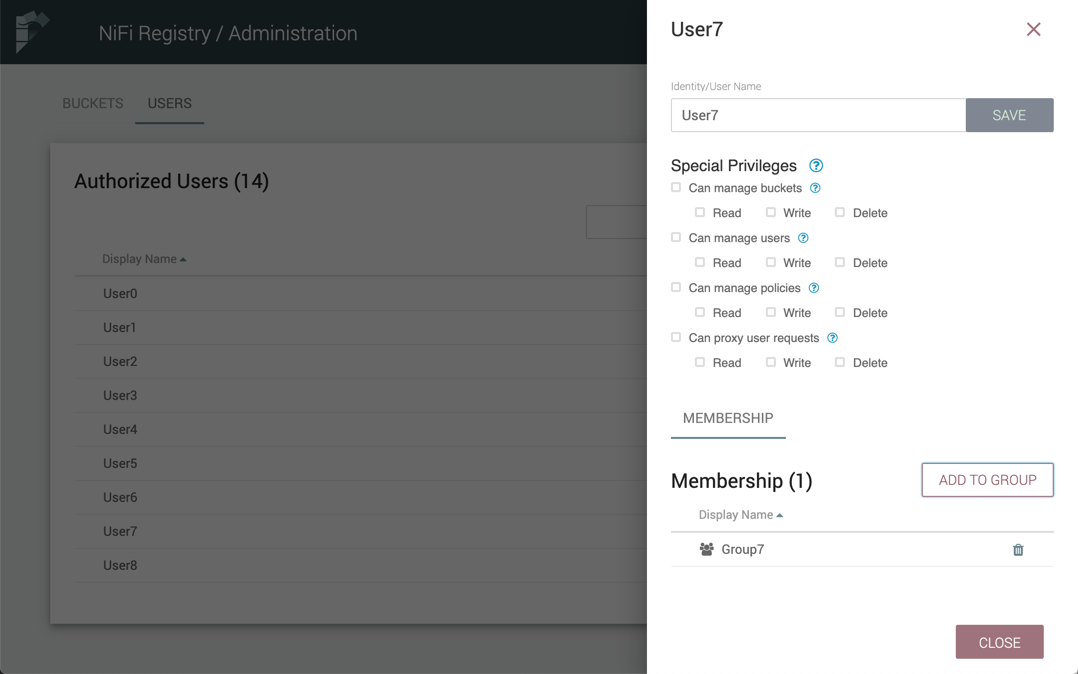
Task: Sort membership list by Display Name arrow
Action: click(x=779, y=515)
